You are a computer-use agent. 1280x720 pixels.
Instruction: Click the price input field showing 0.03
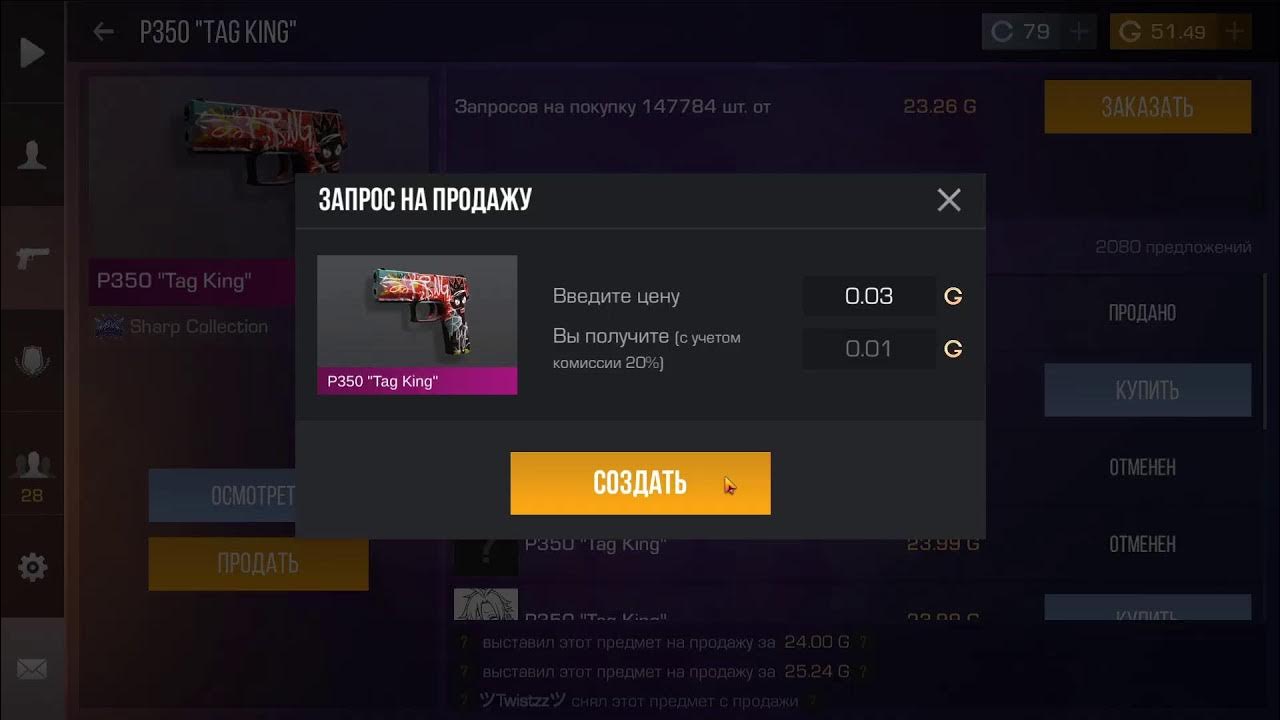tap(869, 296)
